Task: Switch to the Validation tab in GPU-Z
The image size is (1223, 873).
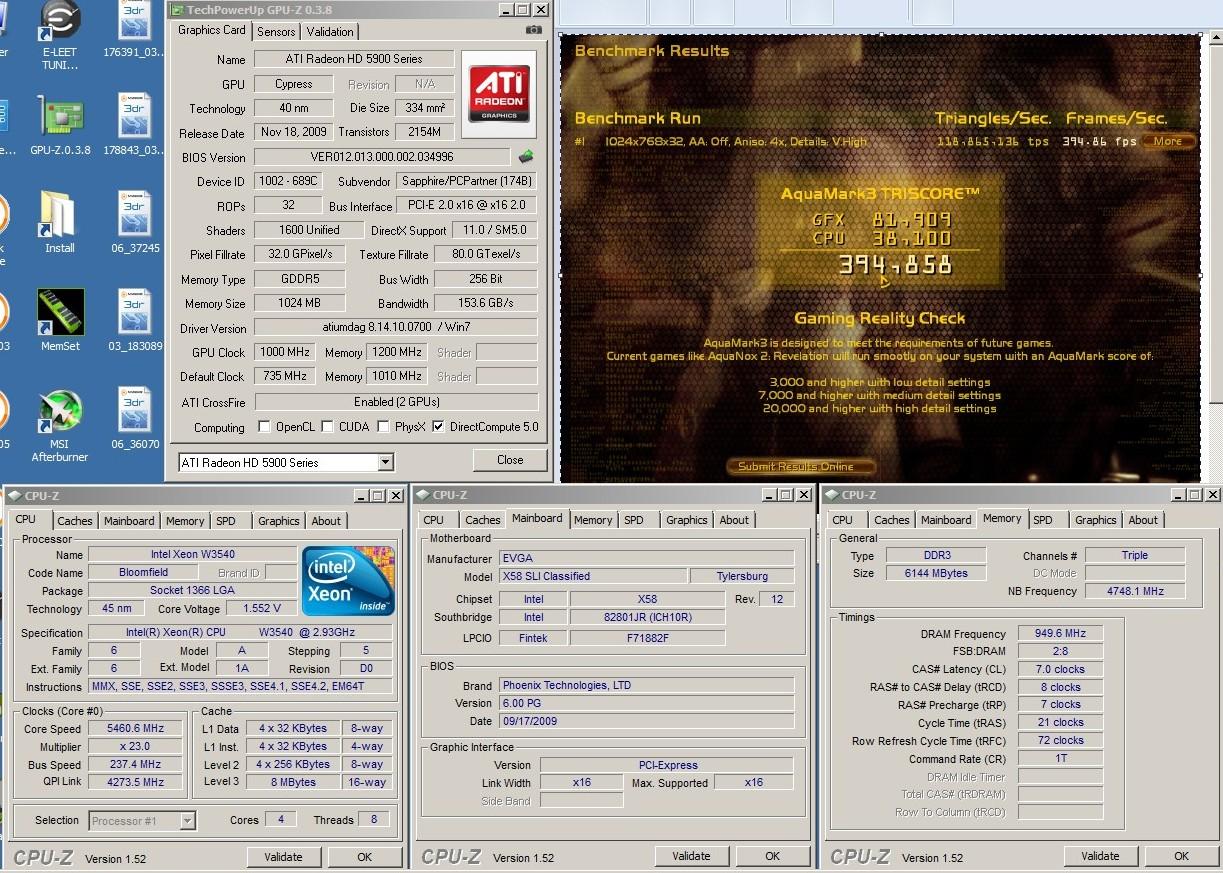Action: [330, 31]
